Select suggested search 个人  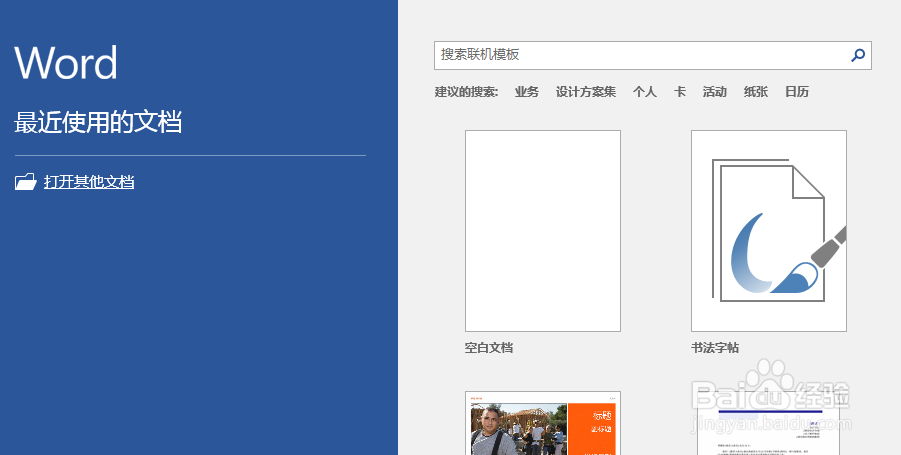645,92
